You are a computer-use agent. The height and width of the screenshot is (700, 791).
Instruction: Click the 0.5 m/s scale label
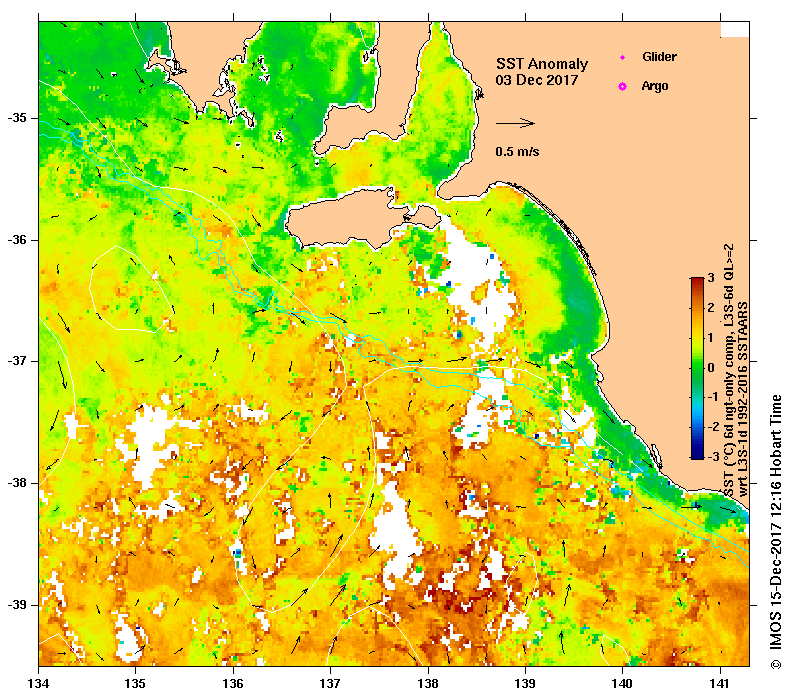pyautogui.click(x=517, y=151)
